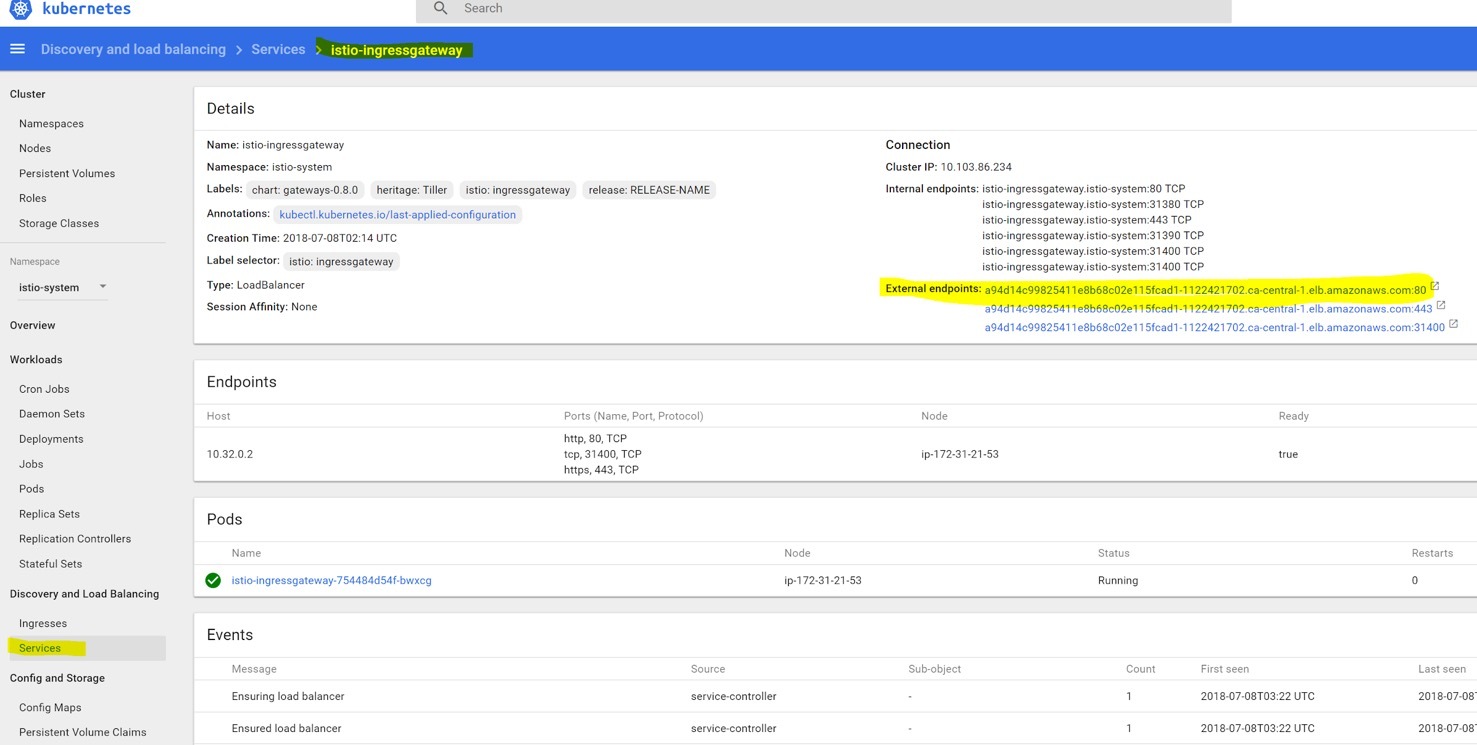Click pod status 'Running' cell
The height and width of the screenshot is (745, 1477).
point(1118,580)
